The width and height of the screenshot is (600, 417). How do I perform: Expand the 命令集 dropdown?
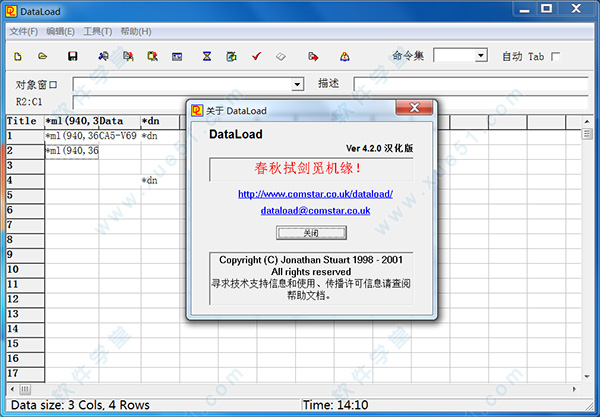480,55
